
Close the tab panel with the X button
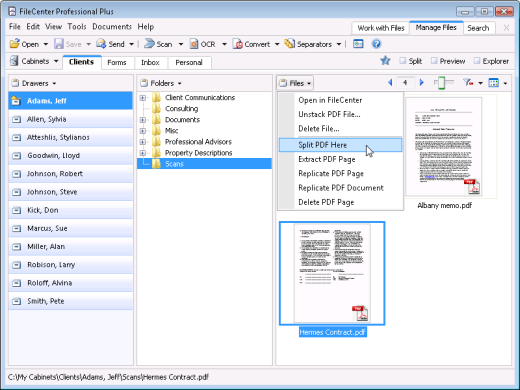click(506, 28)
